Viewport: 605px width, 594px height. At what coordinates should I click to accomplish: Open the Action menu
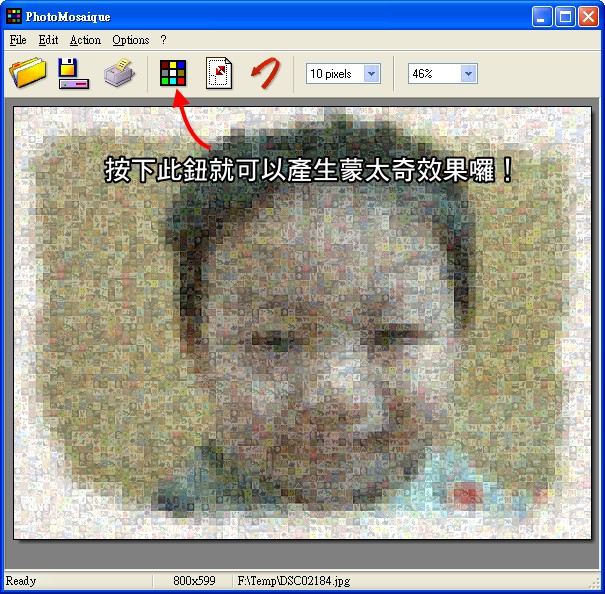[85, 40]
